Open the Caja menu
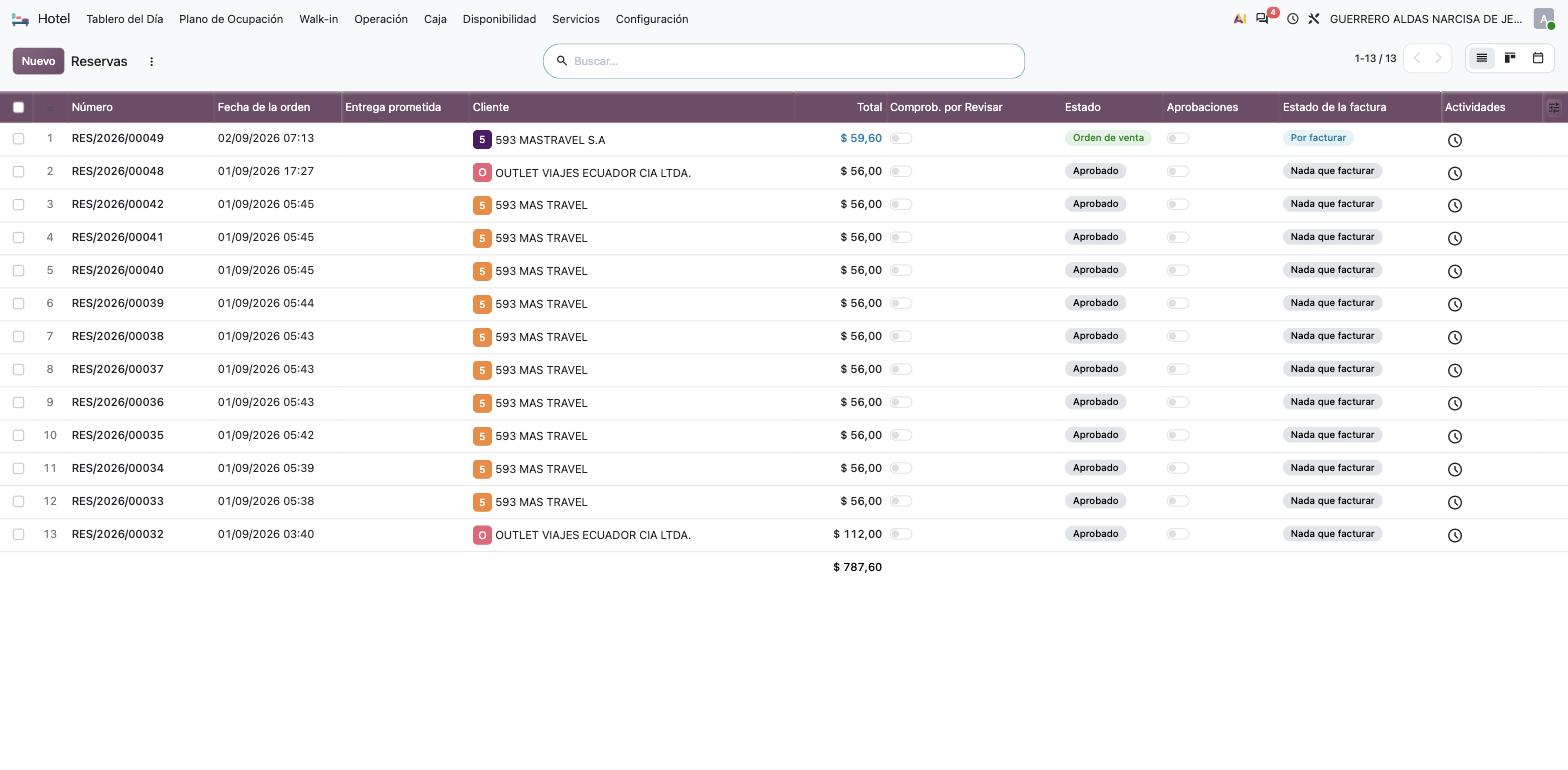 pos(435,19)
